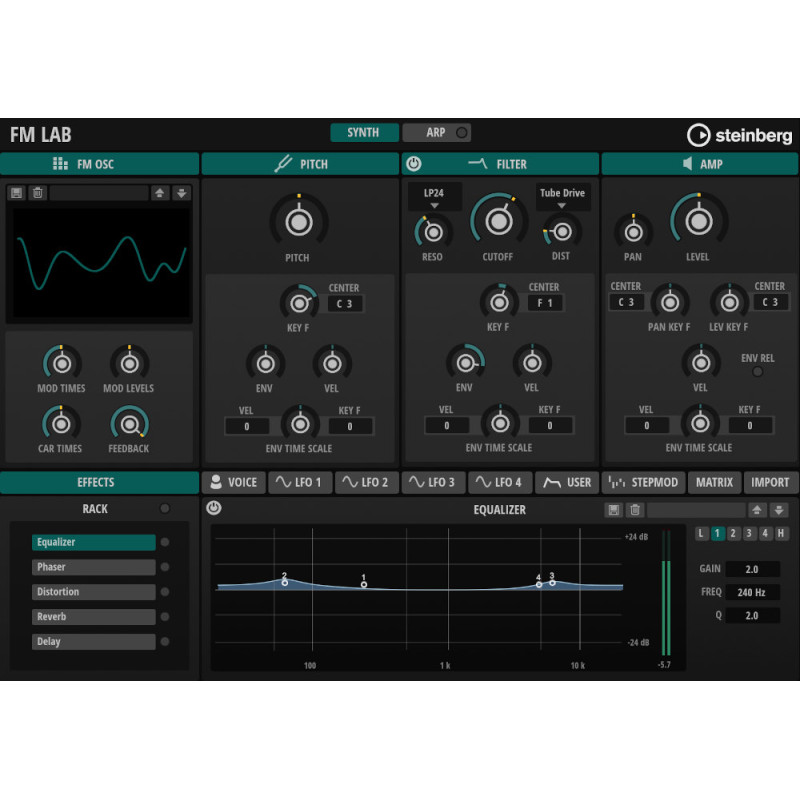The image size is (800, 800).
Task: Enable the Distortion effect LED
Action: click(x=165, y=592)
